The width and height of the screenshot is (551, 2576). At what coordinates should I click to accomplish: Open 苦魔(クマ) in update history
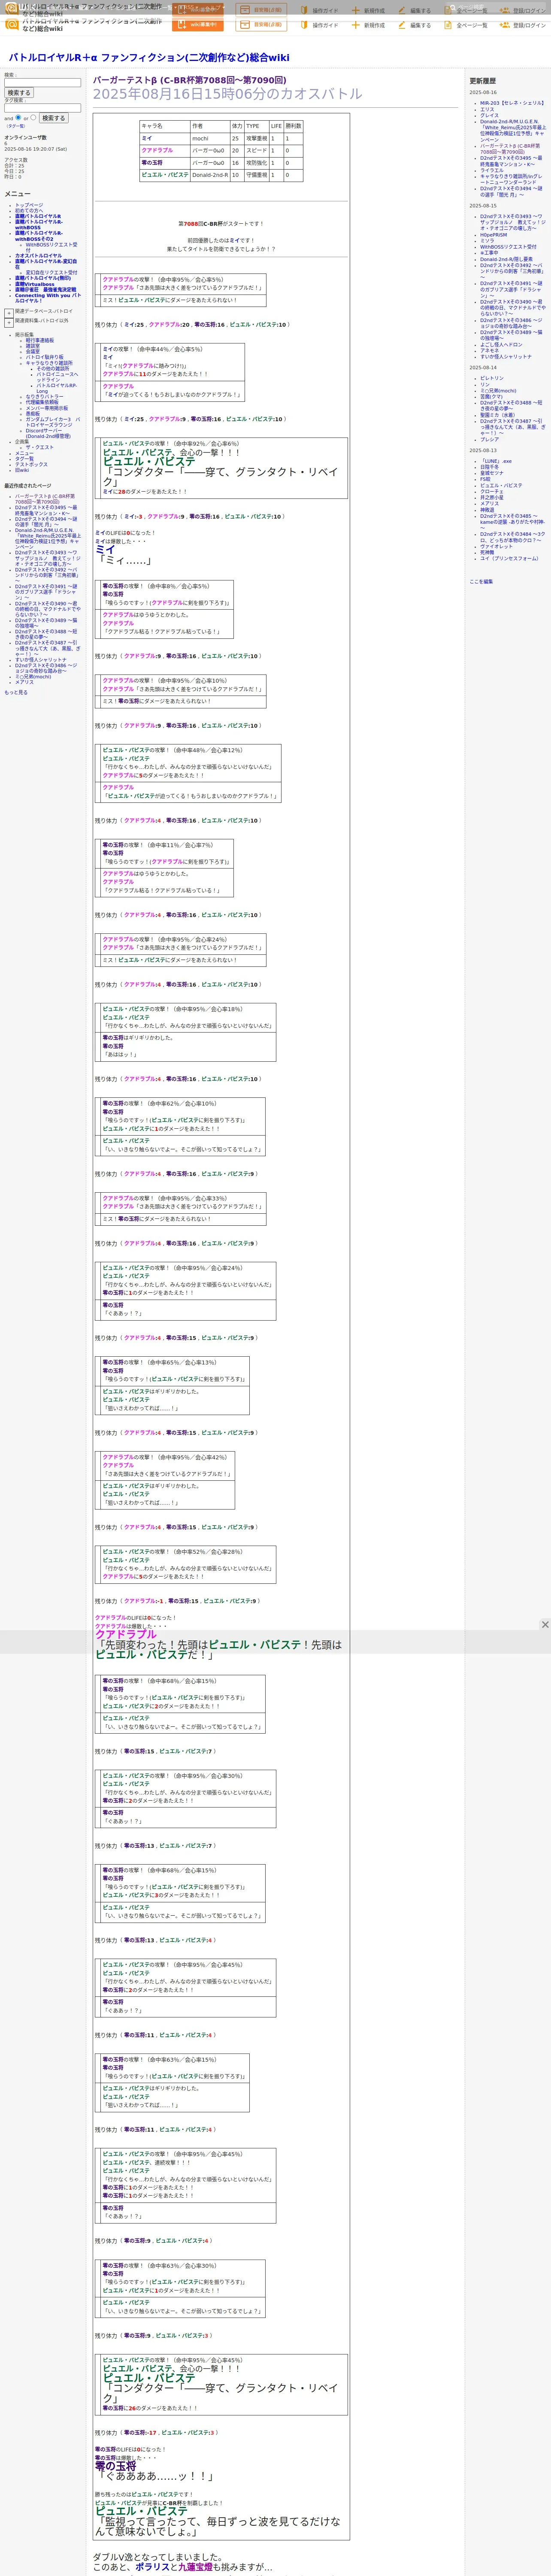pos(492,397)
